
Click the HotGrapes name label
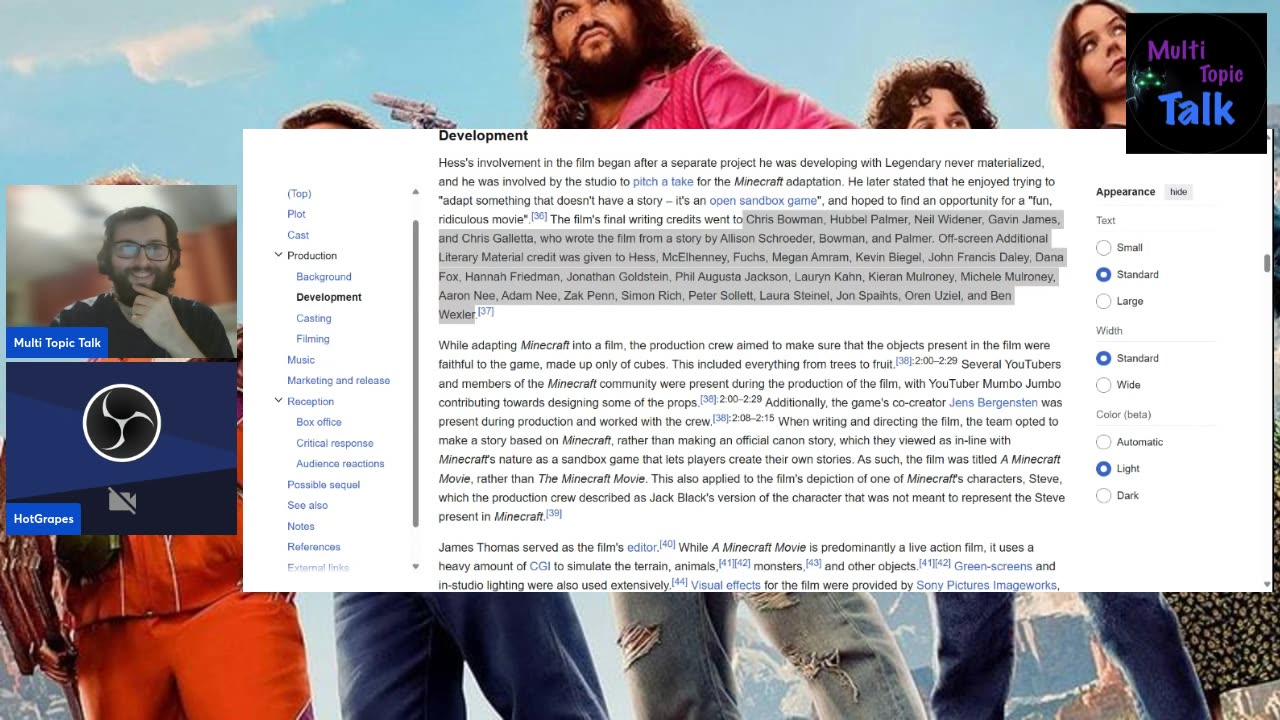[x=44, y=519]
